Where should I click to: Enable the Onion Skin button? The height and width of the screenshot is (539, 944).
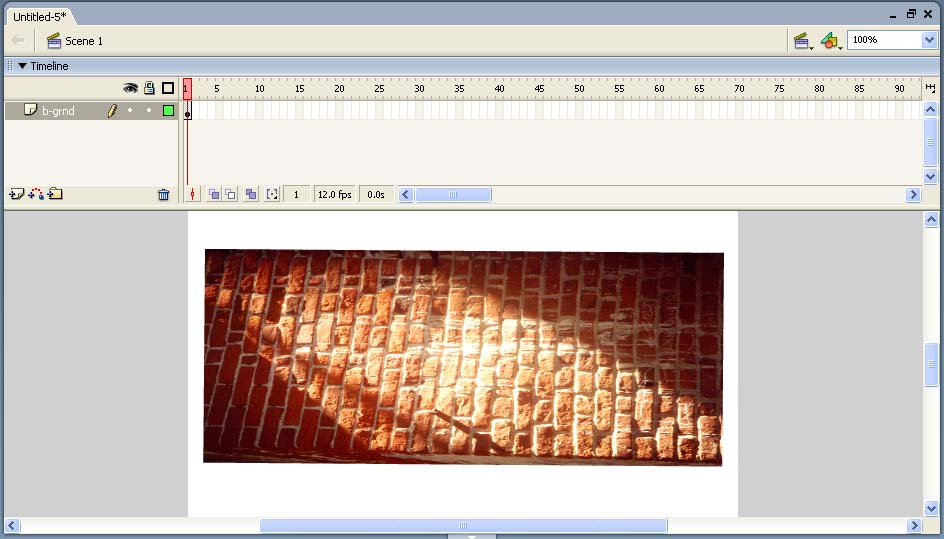coord(213,195)
